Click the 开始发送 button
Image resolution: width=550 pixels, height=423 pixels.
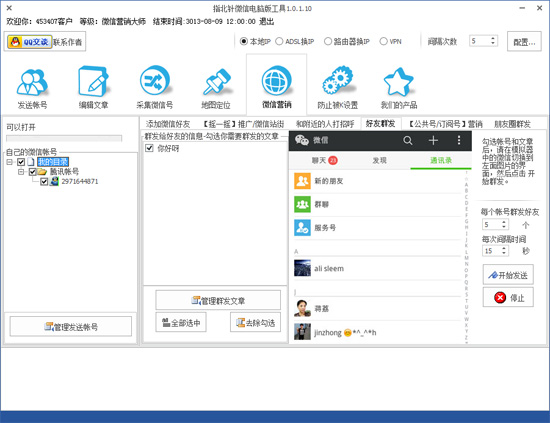(x=508, y=275)
